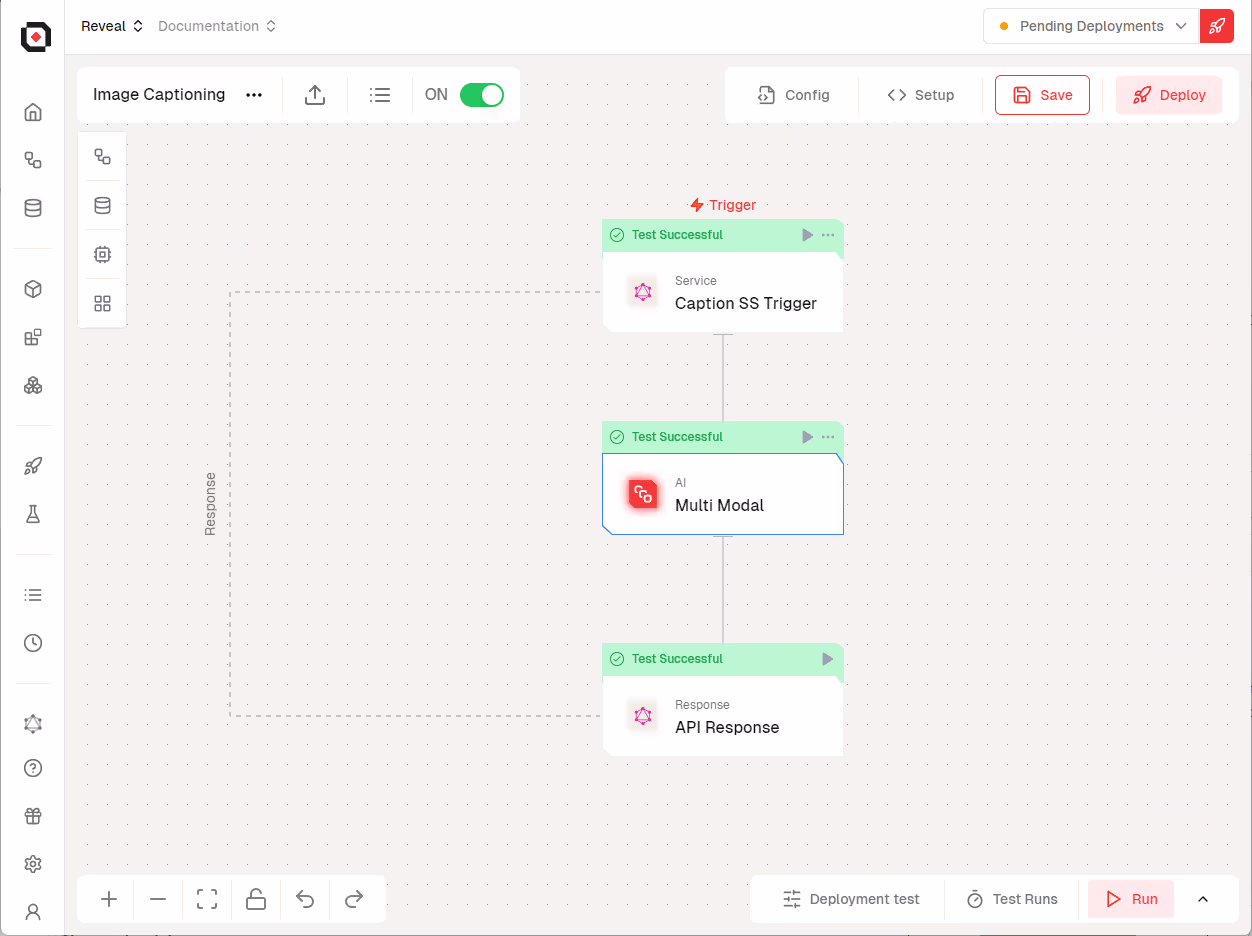Open the three-dot menu beside Image Captioning
Image resolution: width=1252 pixels, height=936 pixels.
click(x=254, y=95)
